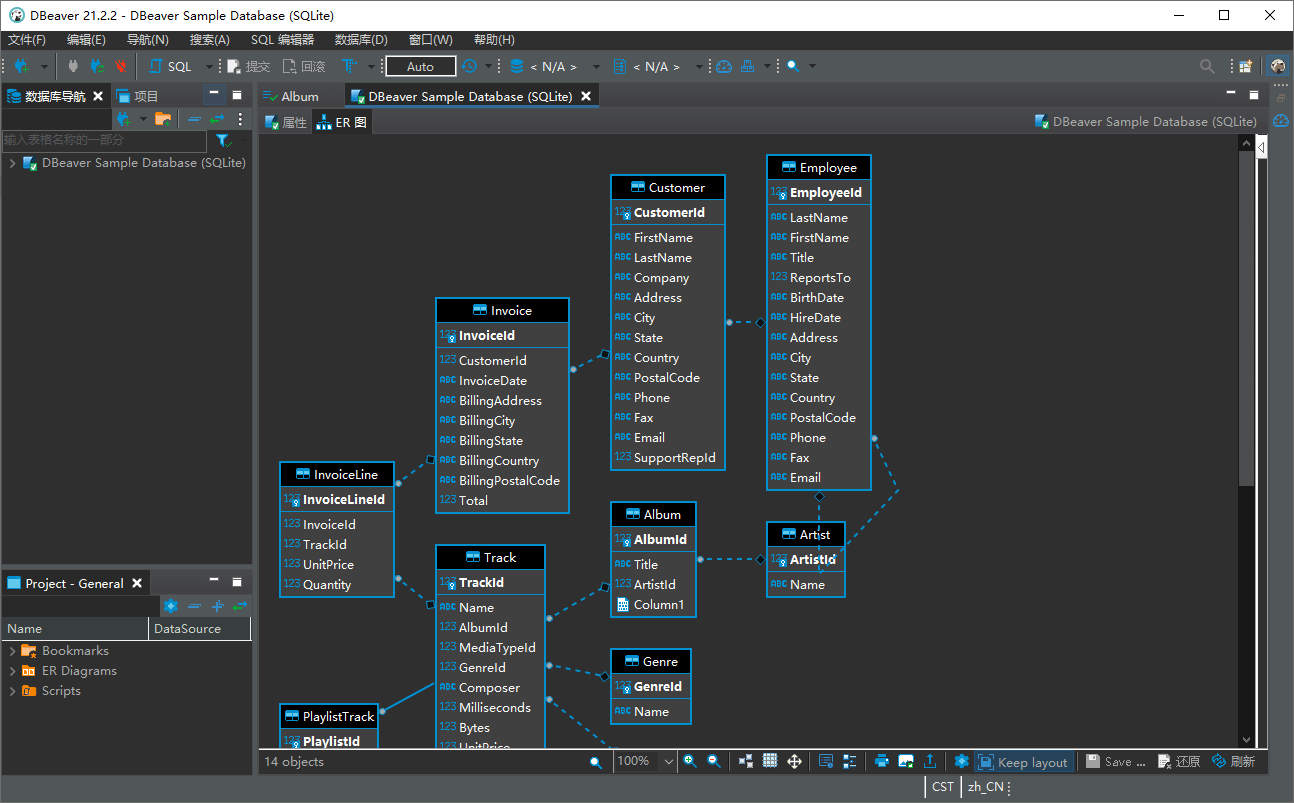The image size is (1294, 803).
Task: Select the Customer table header in diagram
Action: click(668, 187)
